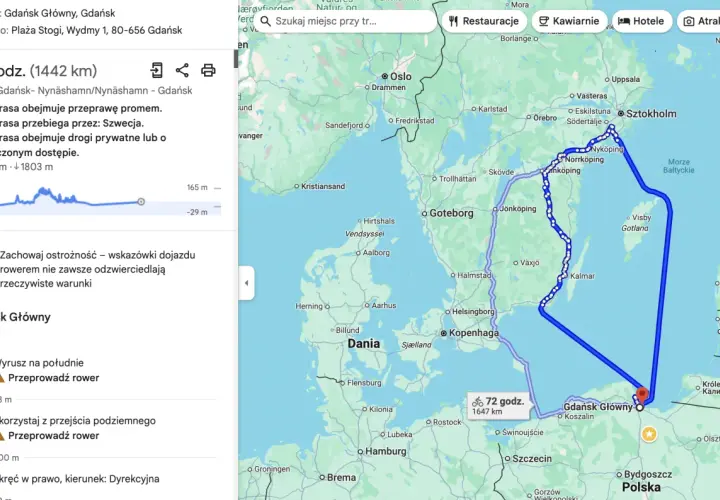Select alternative route 72 godz. label
The height and width of the screenshot is (500, 720).
(498, 405)
